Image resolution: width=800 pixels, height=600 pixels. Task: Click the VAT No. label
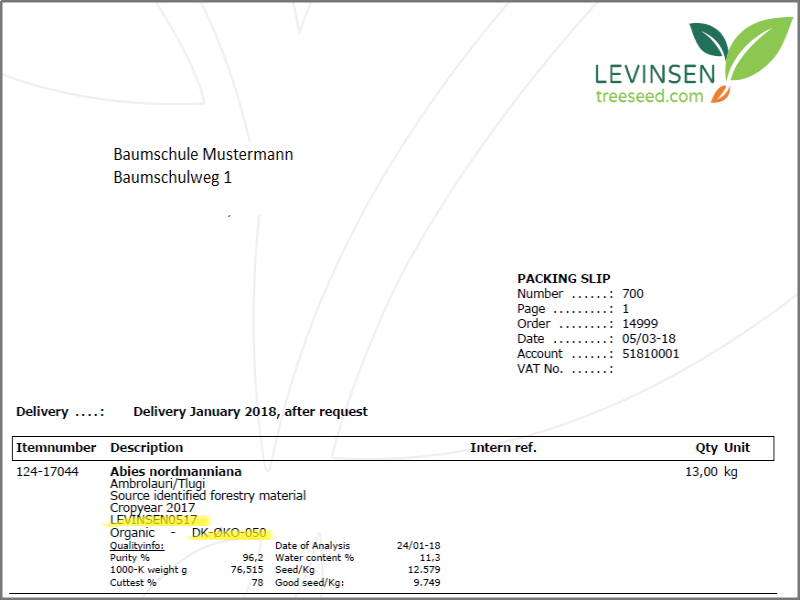point(540,369)
